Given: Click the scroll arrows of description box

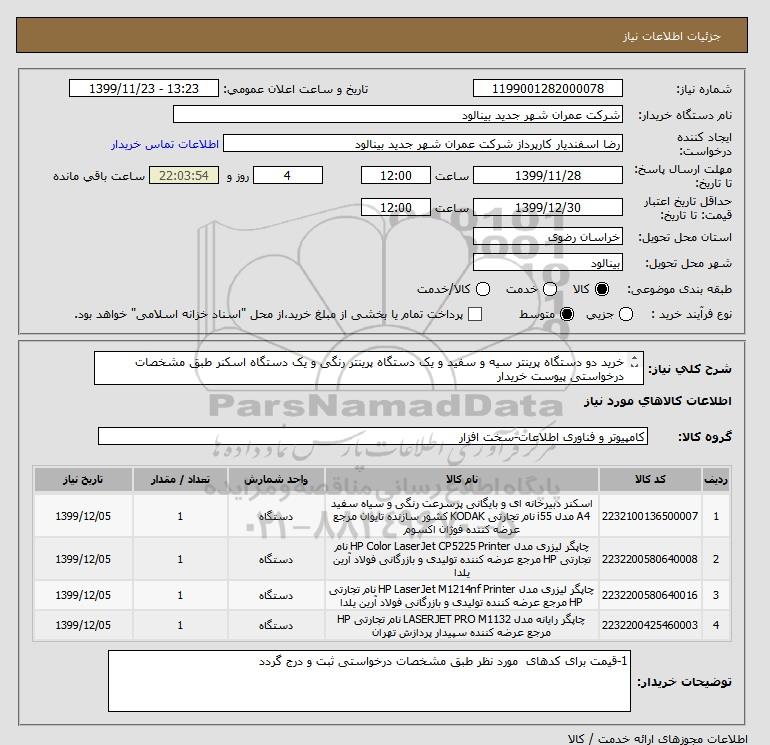Looking at the screenshot, I should 634,362.
